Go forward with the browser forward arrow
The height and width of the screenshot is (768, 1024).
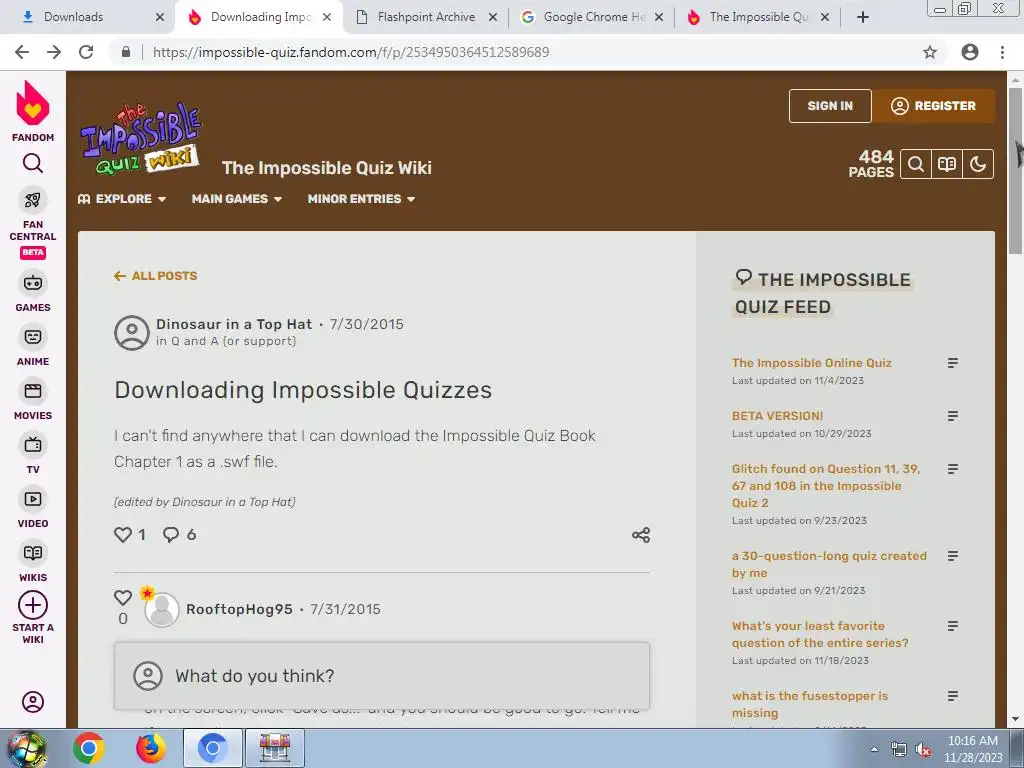[x=54, y=52]
